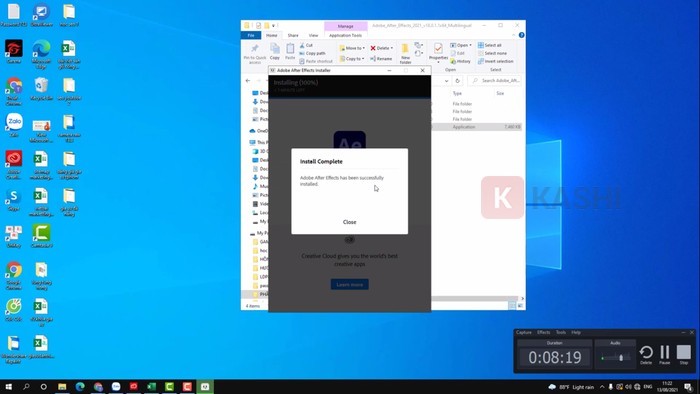
Task: Open the Skype desktop shortcut
Action: tap(14, 199)
